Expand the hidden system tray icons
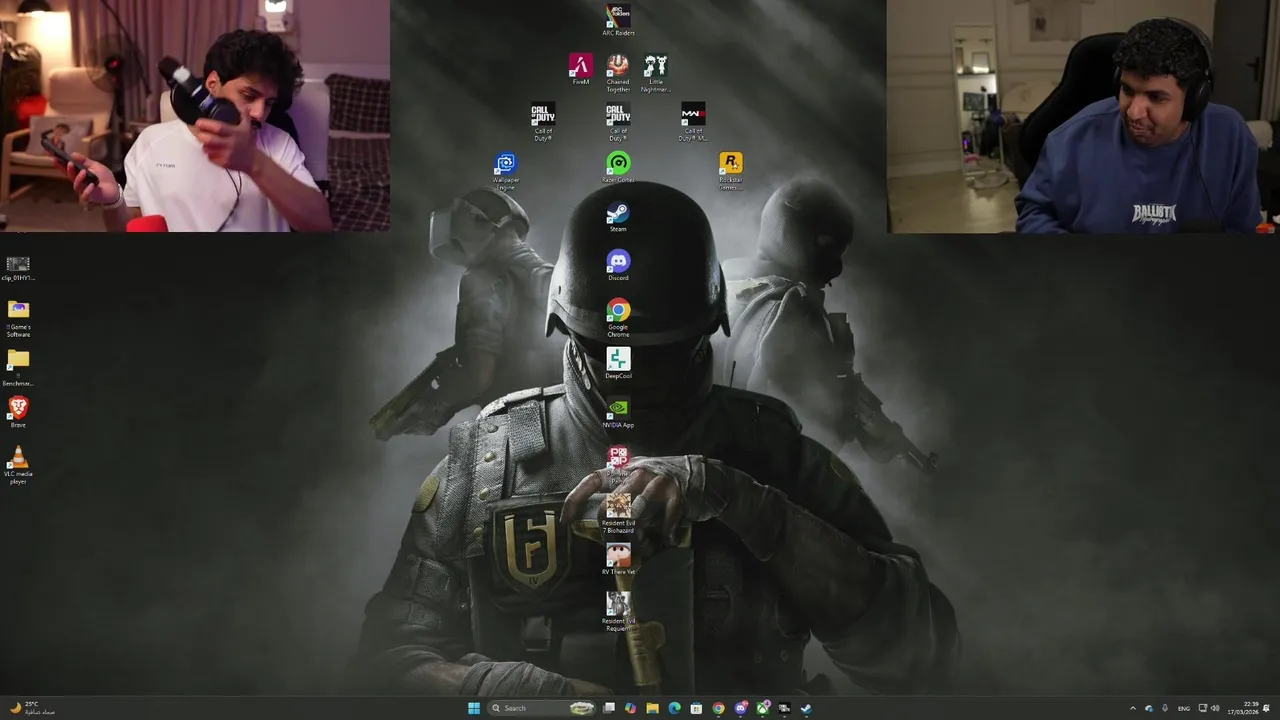Screen dimensions: 1280x720 [1133, 708]
